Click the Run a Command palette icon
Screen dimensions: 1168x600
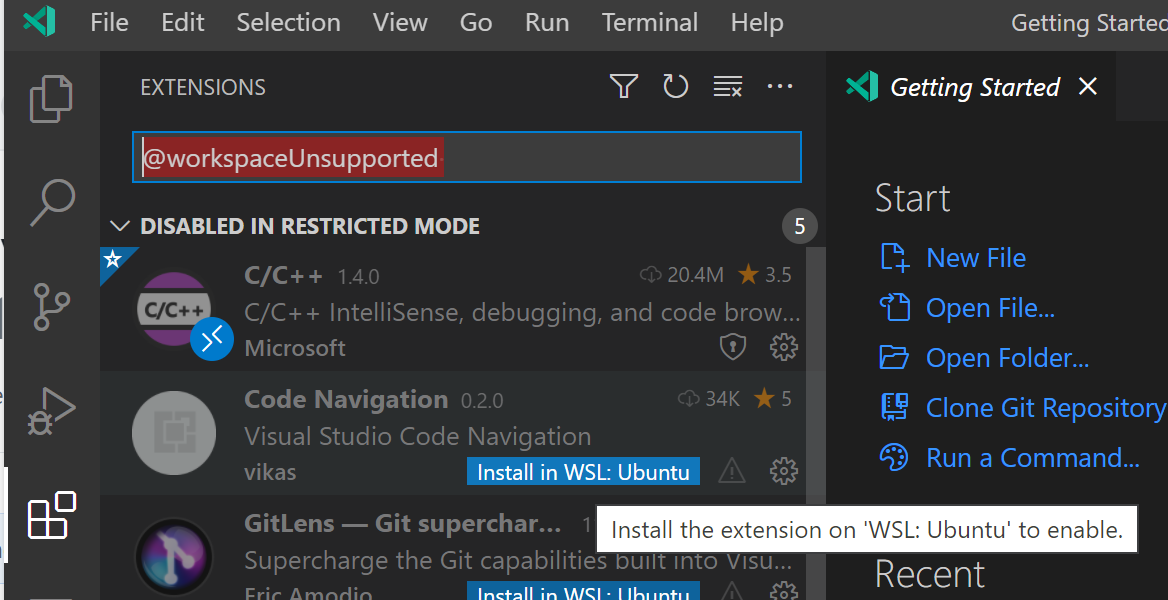[x=895, y=458]
